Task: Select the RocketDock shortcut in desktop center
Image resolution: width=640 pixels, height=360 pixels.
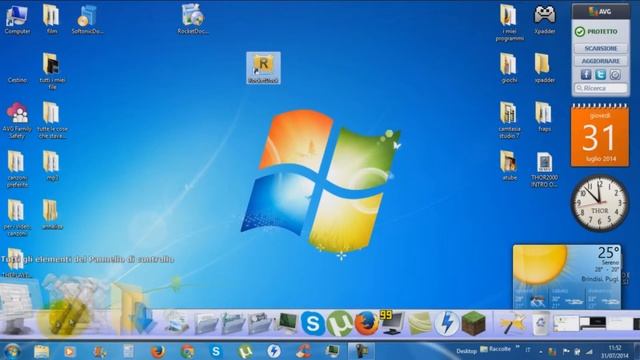Action: [263, 68]
